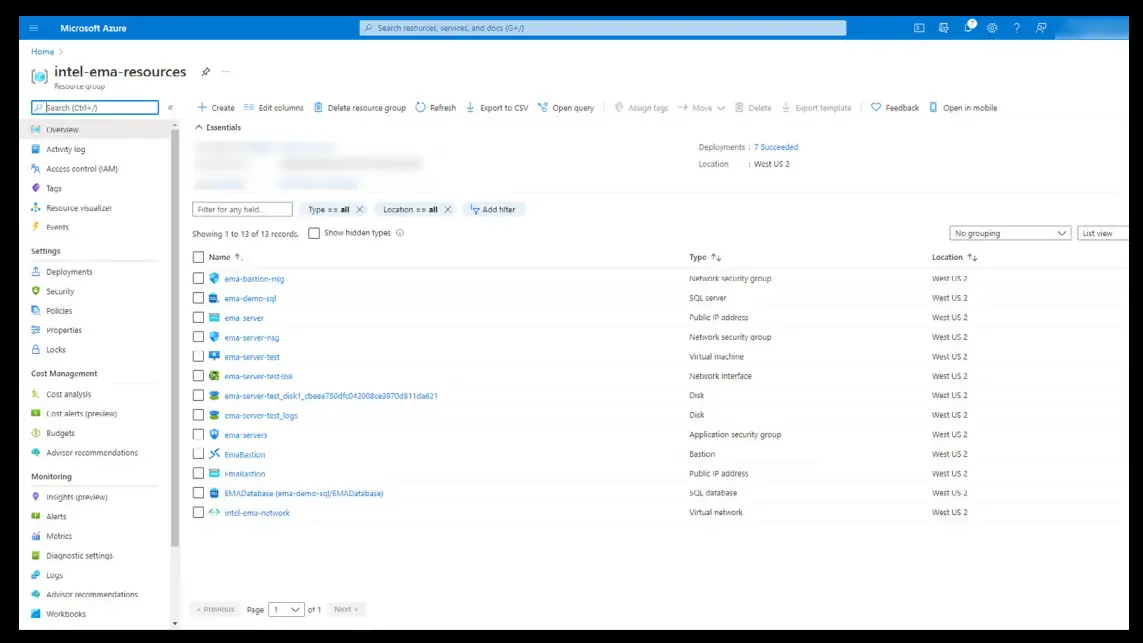
Task: Click the Metrics chart icon
Action: (x=36, y=536)
